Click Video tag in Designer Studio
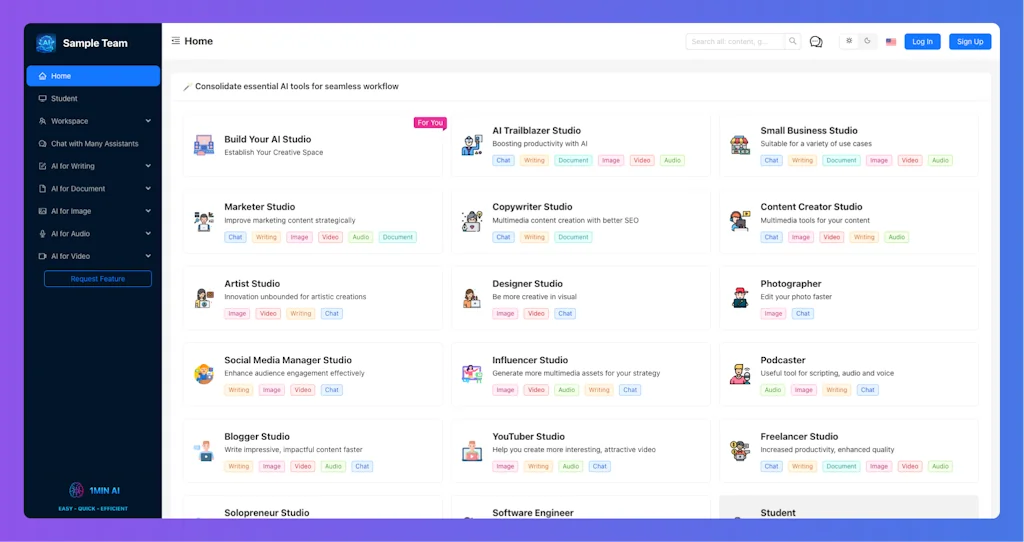 coord(536,314)
